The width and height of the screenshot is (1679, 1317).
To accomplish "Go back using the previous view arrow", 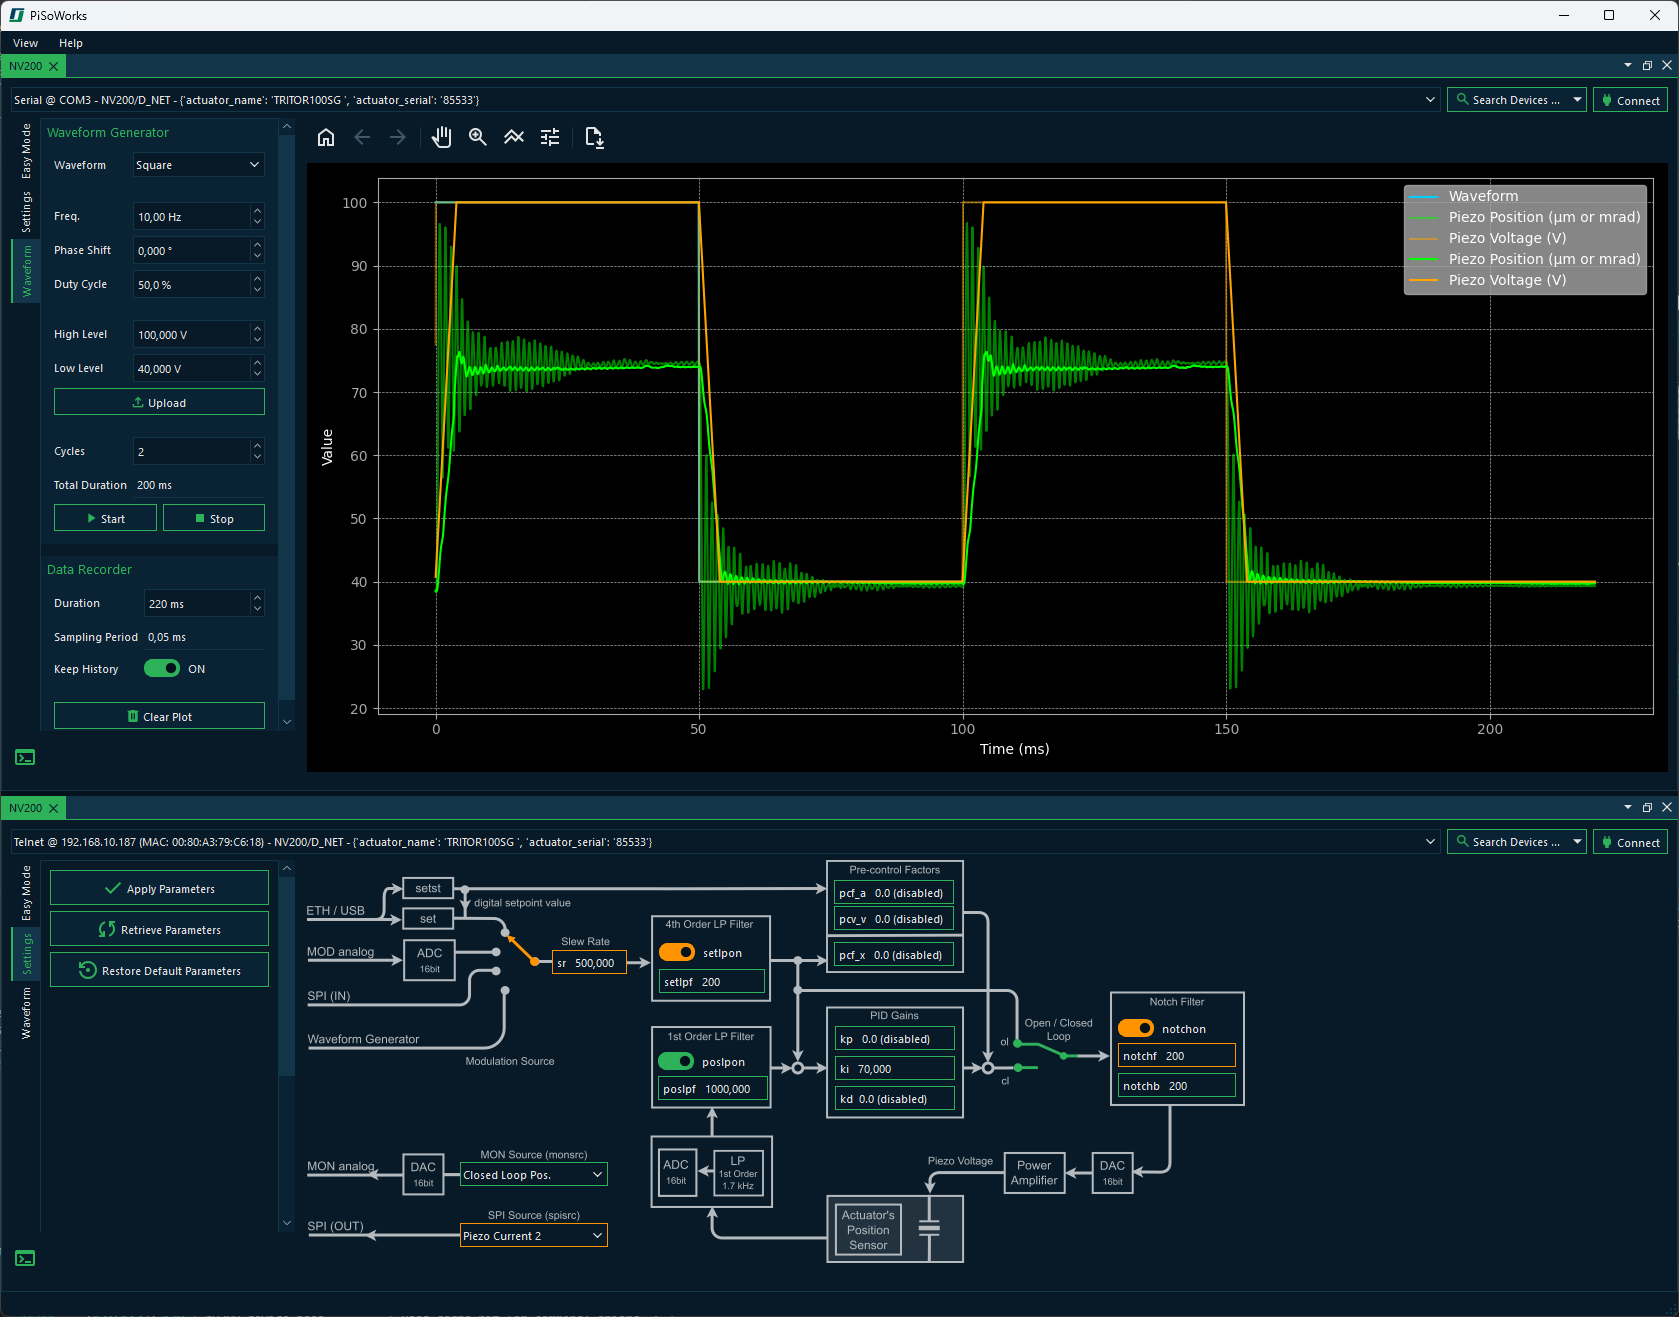I will coord(362,137).
